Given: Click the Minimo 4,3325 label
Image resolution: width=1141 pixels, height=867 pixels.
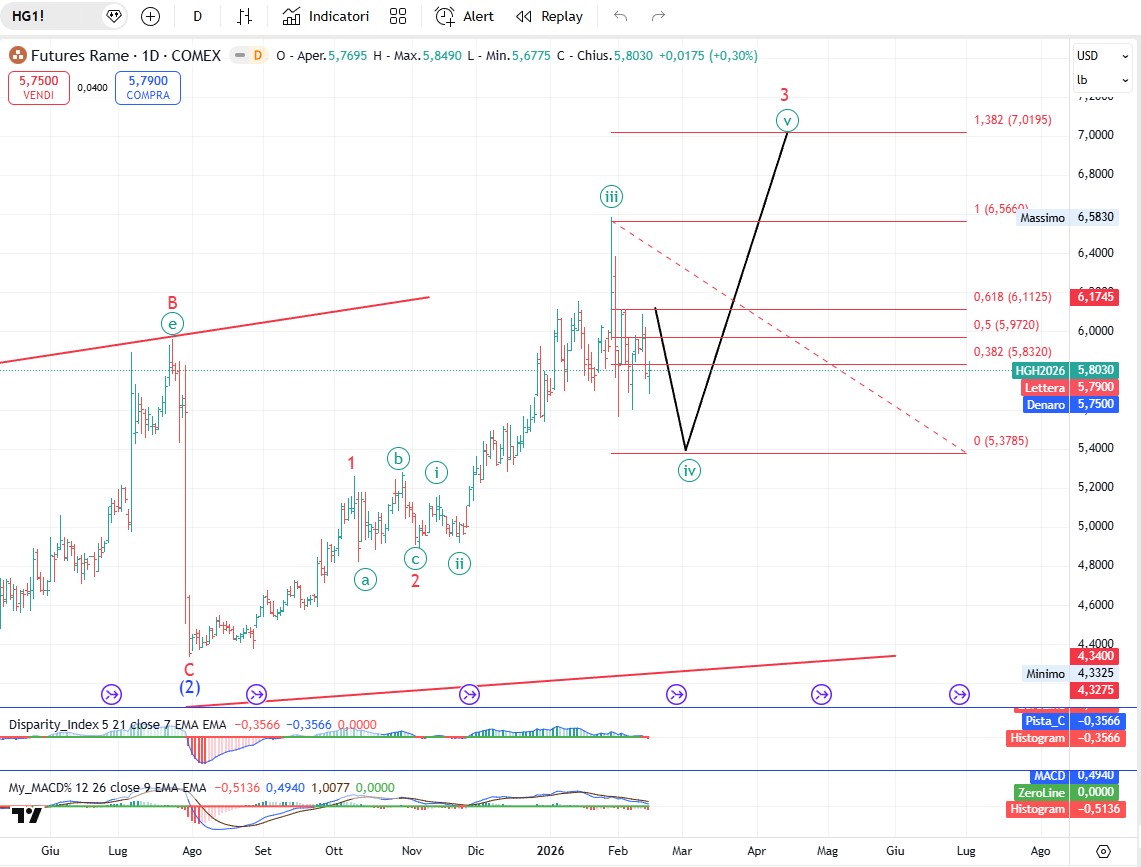Looking at the screenshot, I should click(x=1068, y=673).
